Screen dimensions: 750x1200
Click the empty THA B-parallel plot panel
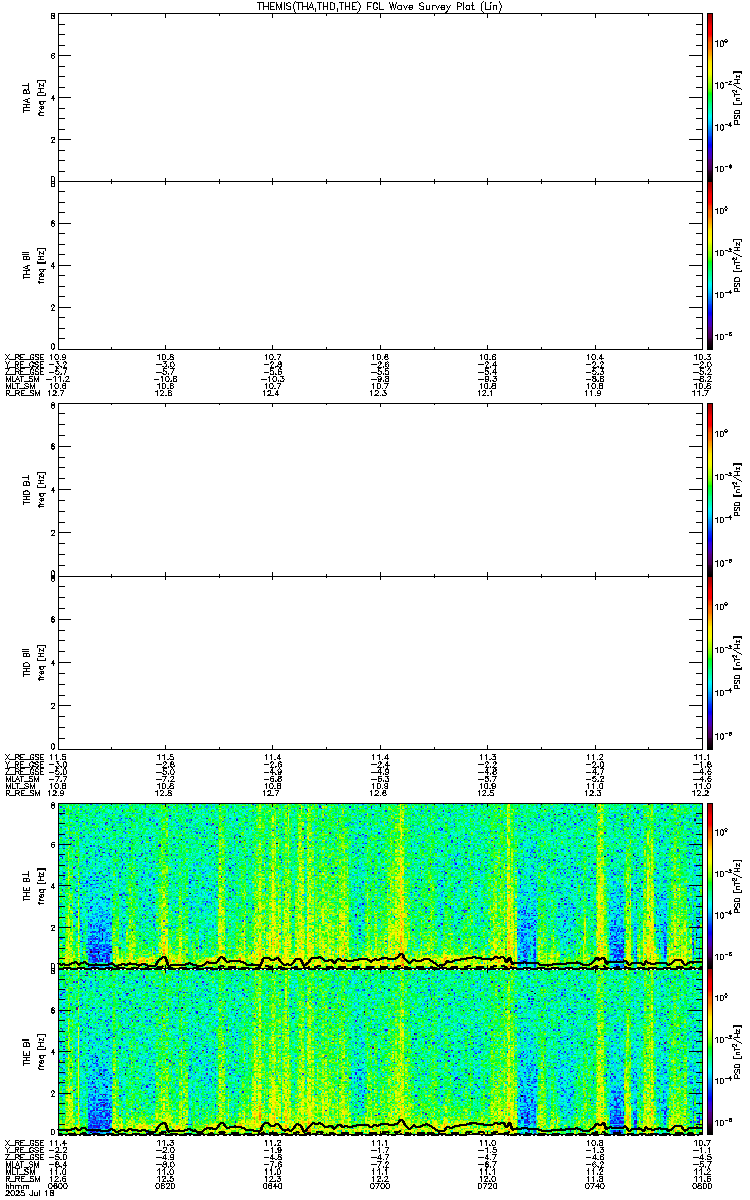(380, 263)
